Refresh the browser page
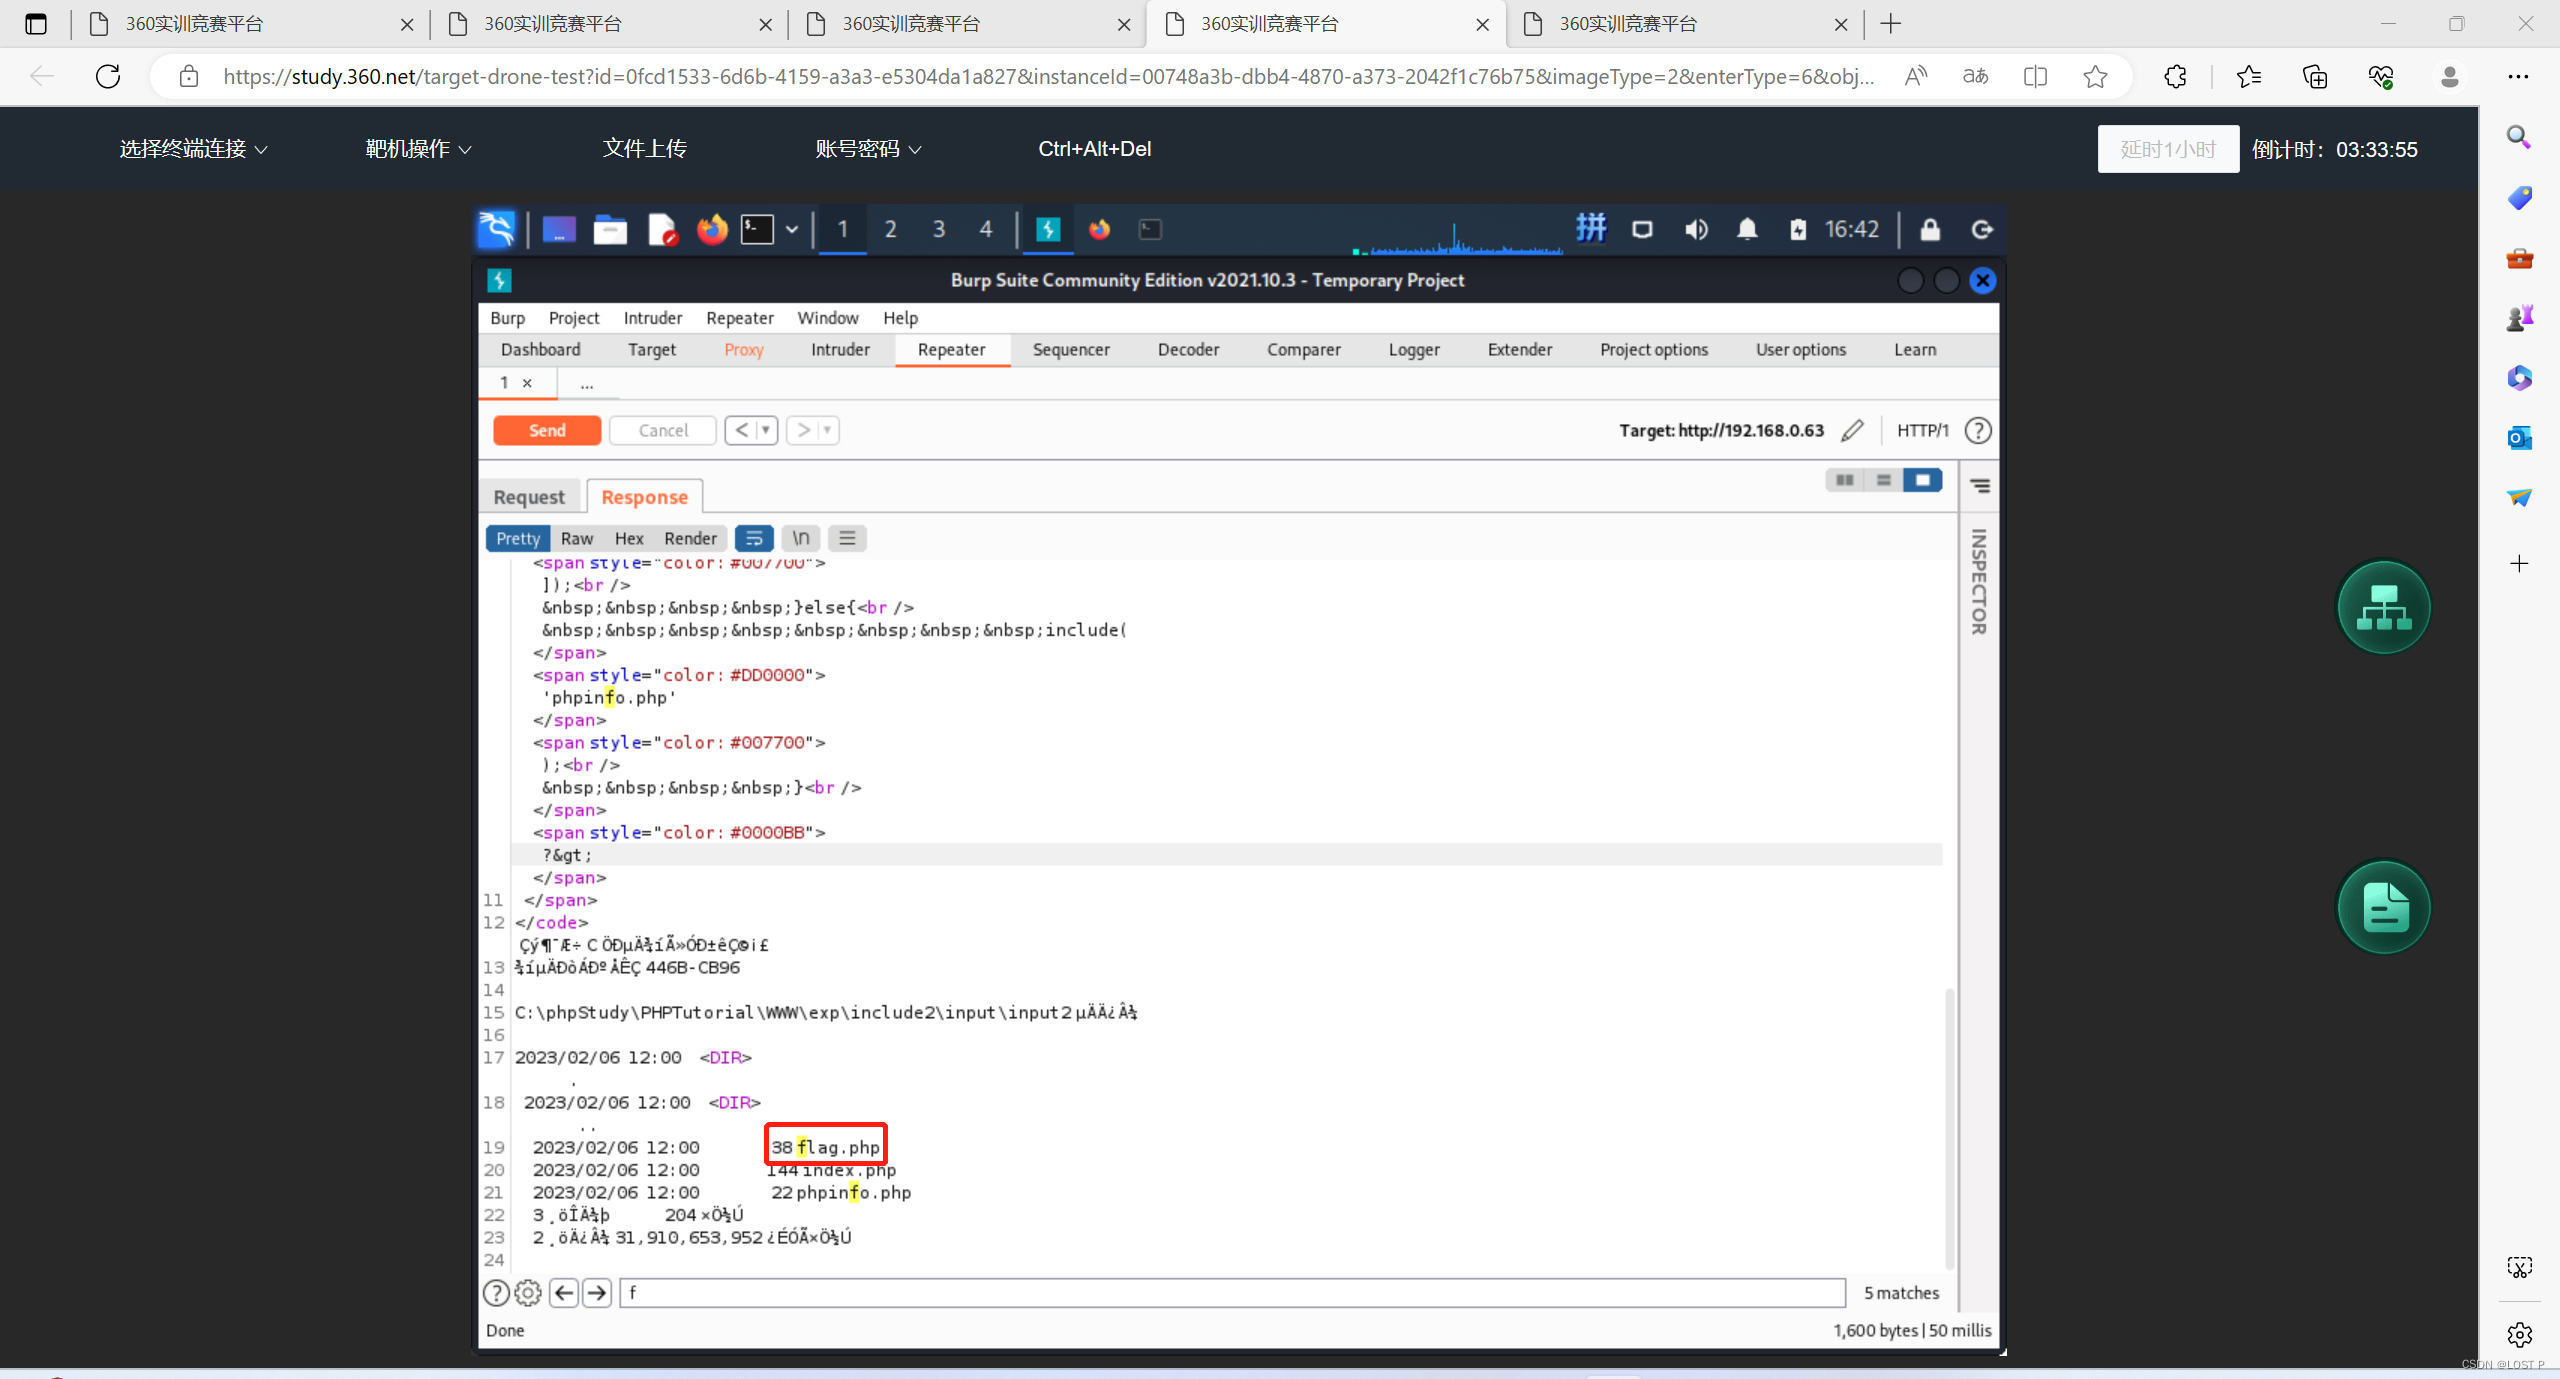This screenshot has height=1379, width=2560. [x=108, y=76]
